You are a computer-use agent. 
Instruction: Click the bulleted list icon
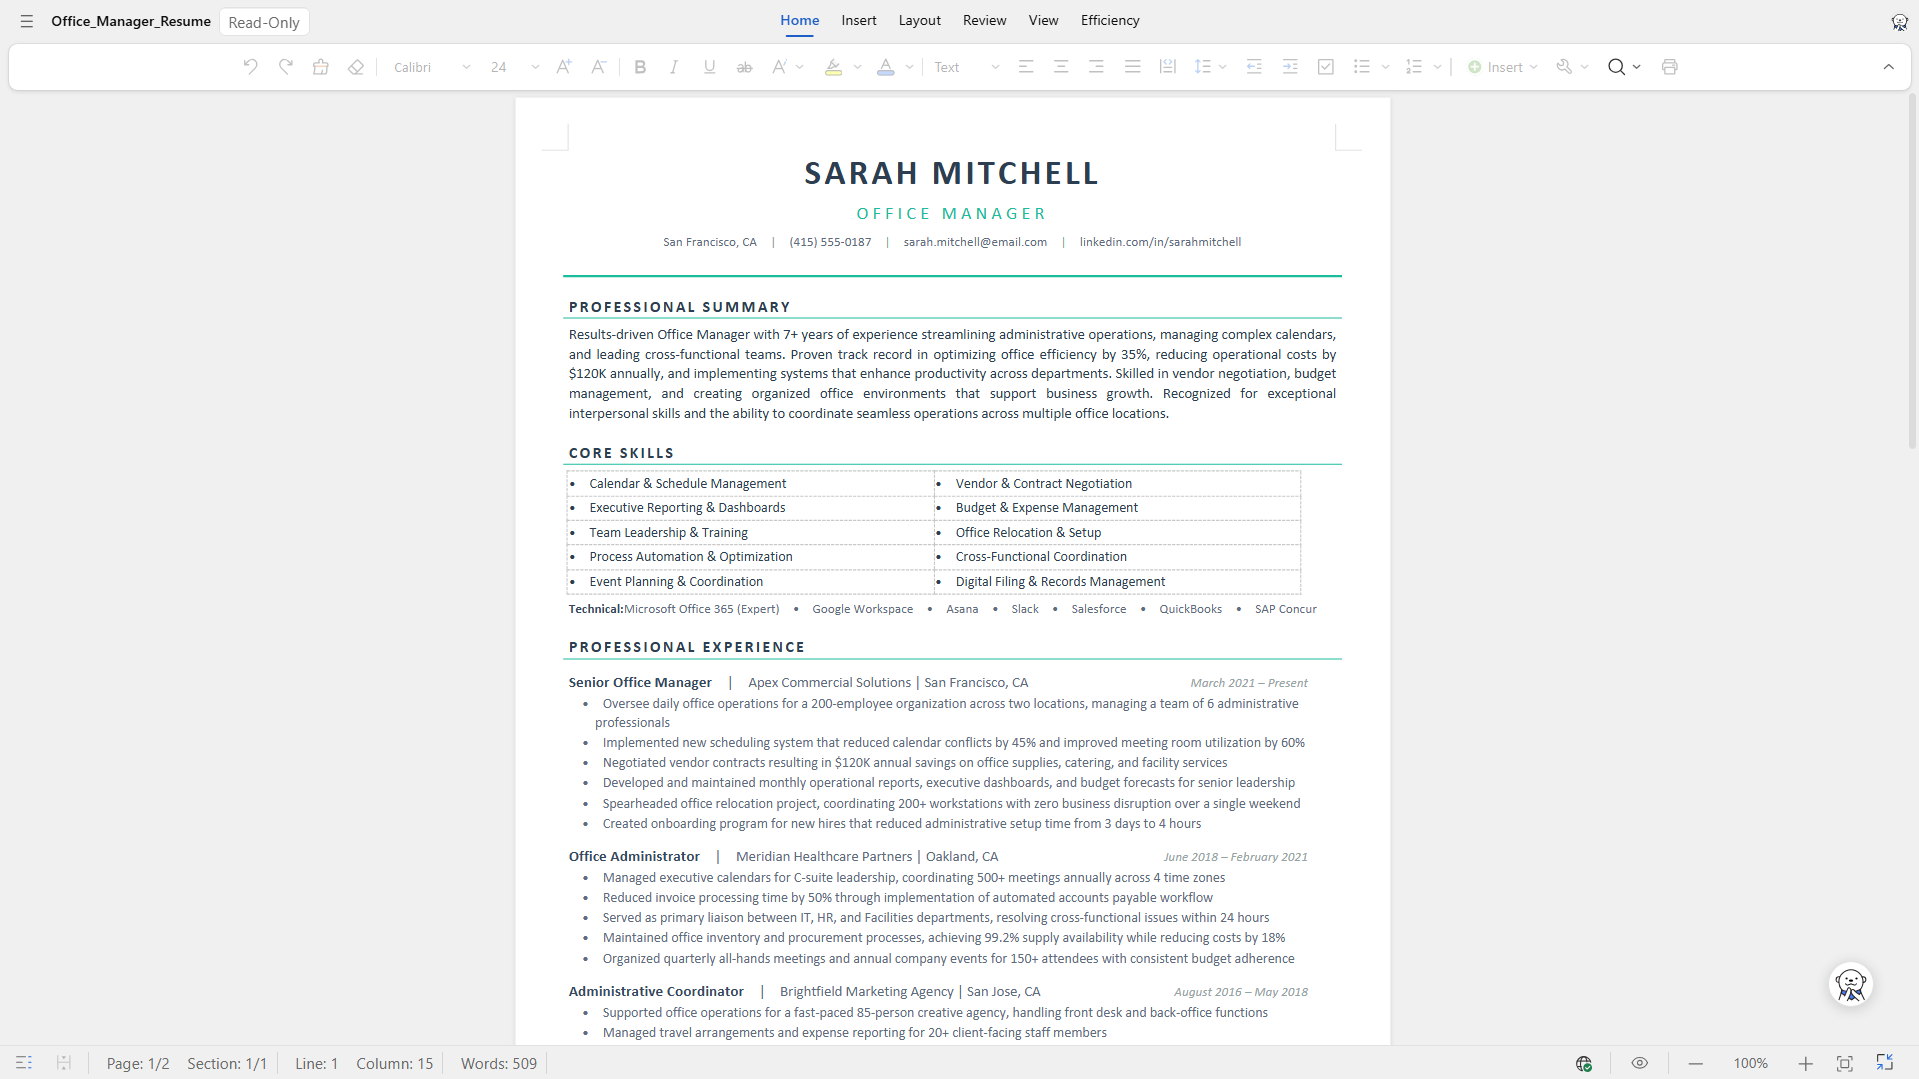click(1362, 67)
